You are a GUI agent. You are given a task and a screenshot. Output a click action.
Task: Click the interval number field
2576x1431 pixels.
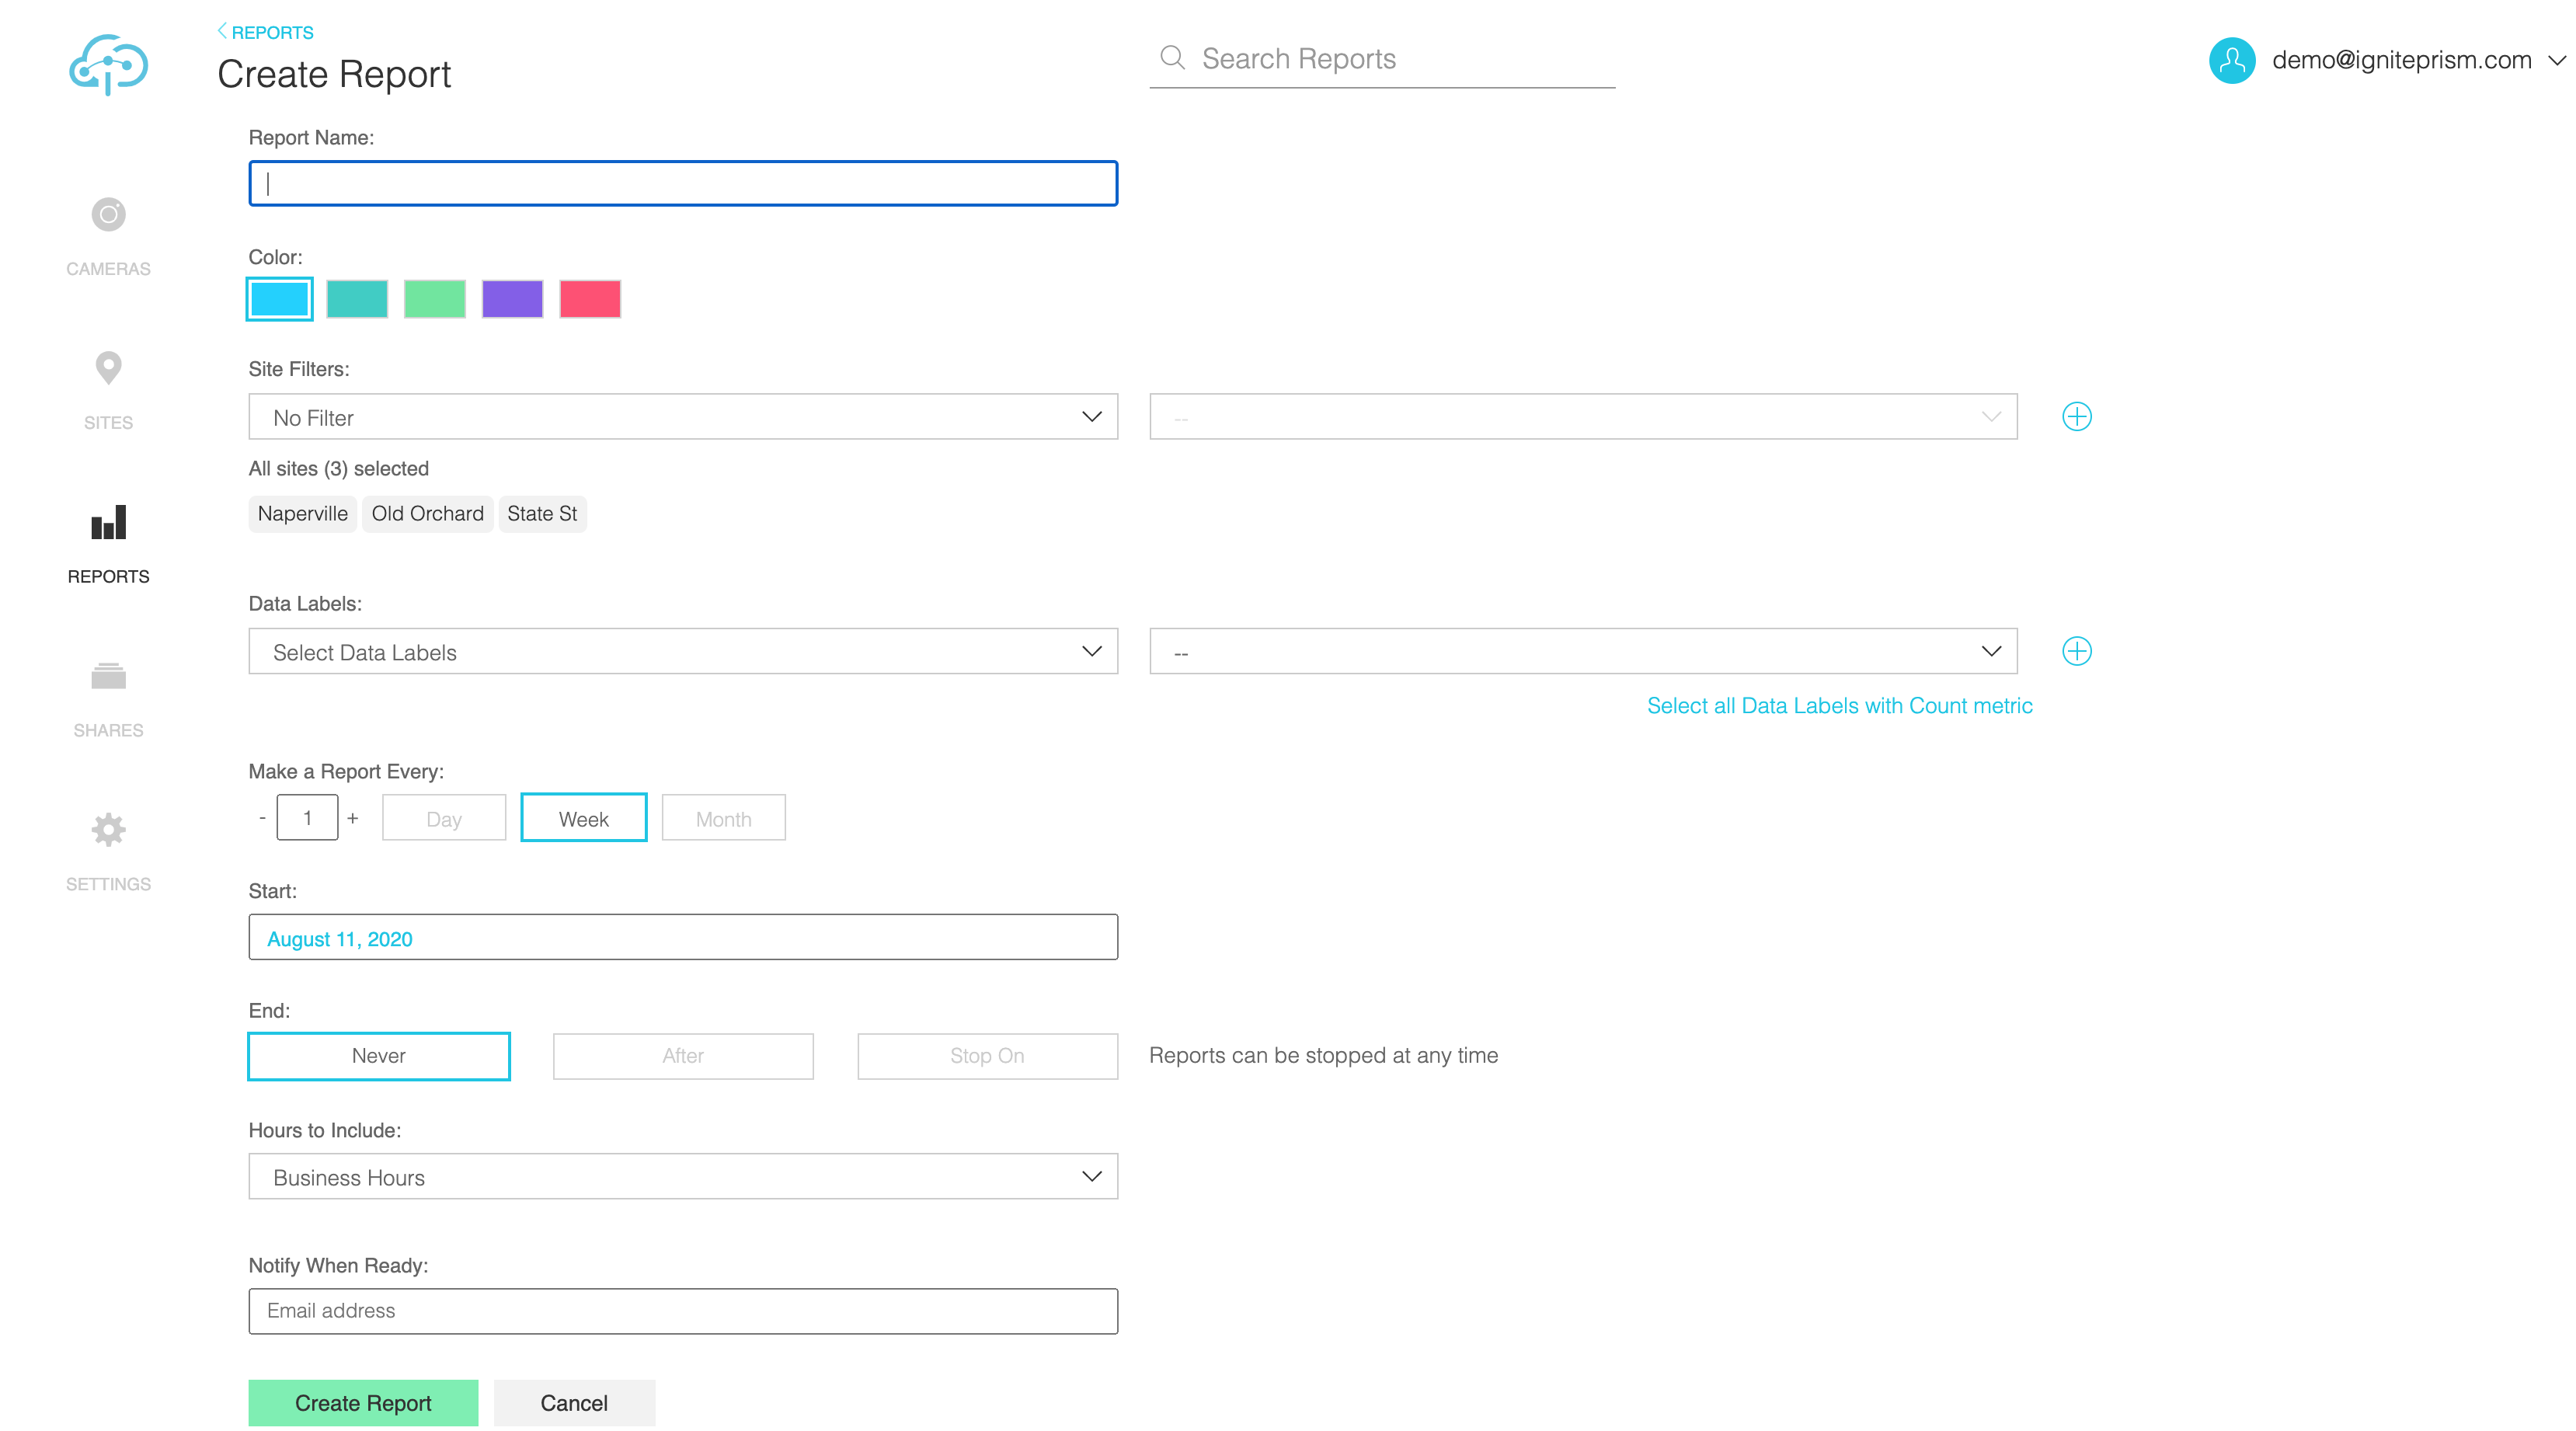click(x=307, y=818)
